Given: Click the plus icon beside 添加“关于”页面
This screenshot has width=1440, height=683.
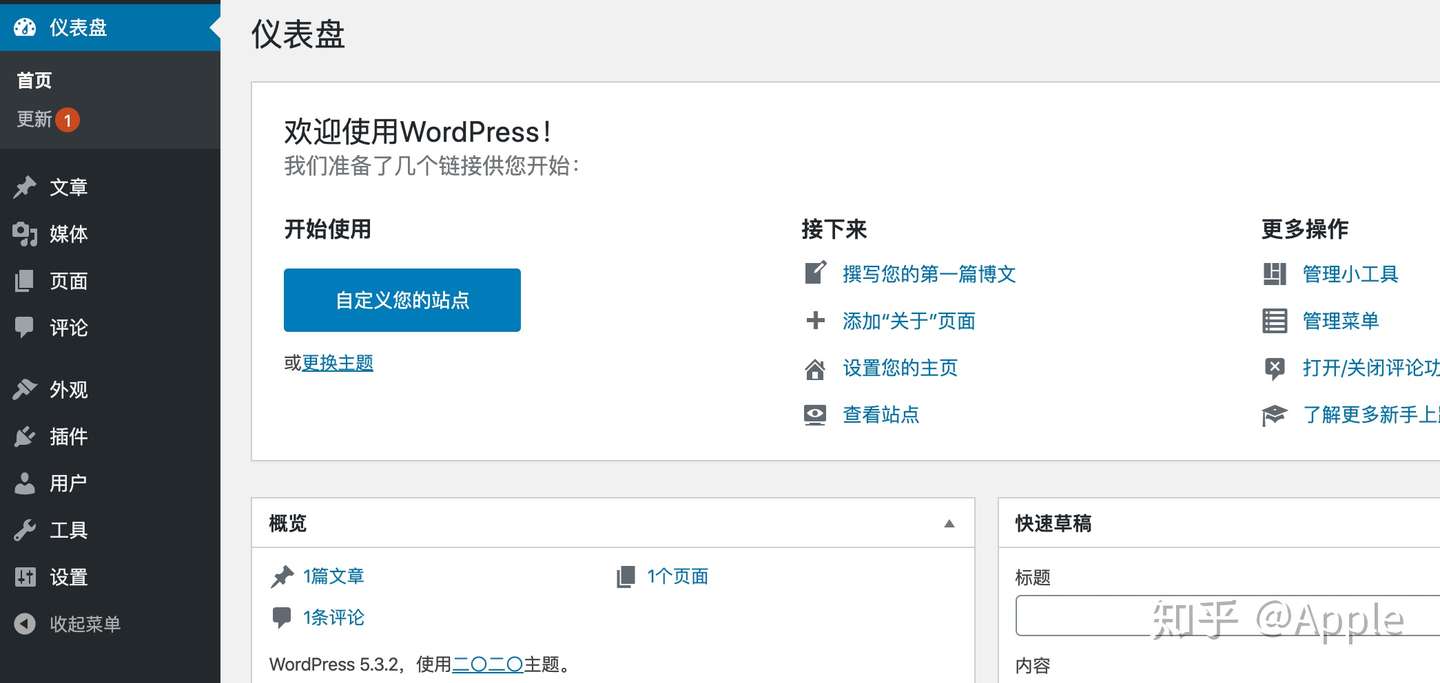Looking at the screenshot, I should [x=816, y=321].
